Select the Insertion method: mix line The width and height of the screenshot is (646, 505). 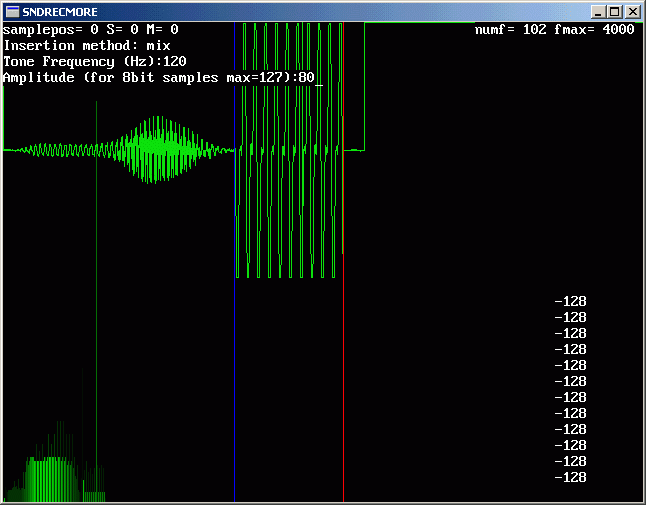87,45
